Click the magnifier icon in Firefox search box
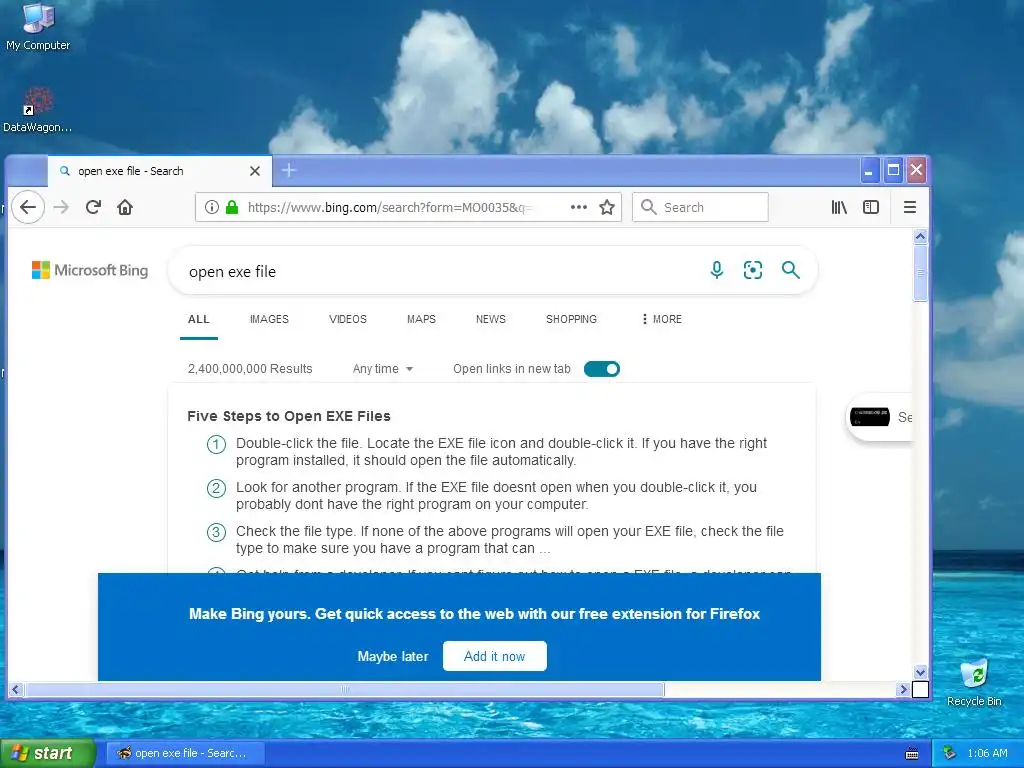Viewport: 1024px width, 768px height. pos(648,207)
